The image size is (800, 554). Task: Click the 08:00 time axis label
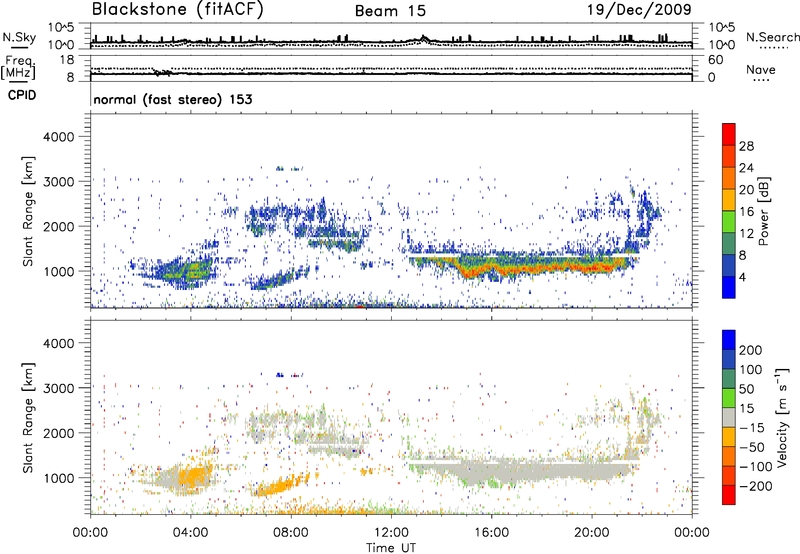pyautogui.click(x=291, y=533)
